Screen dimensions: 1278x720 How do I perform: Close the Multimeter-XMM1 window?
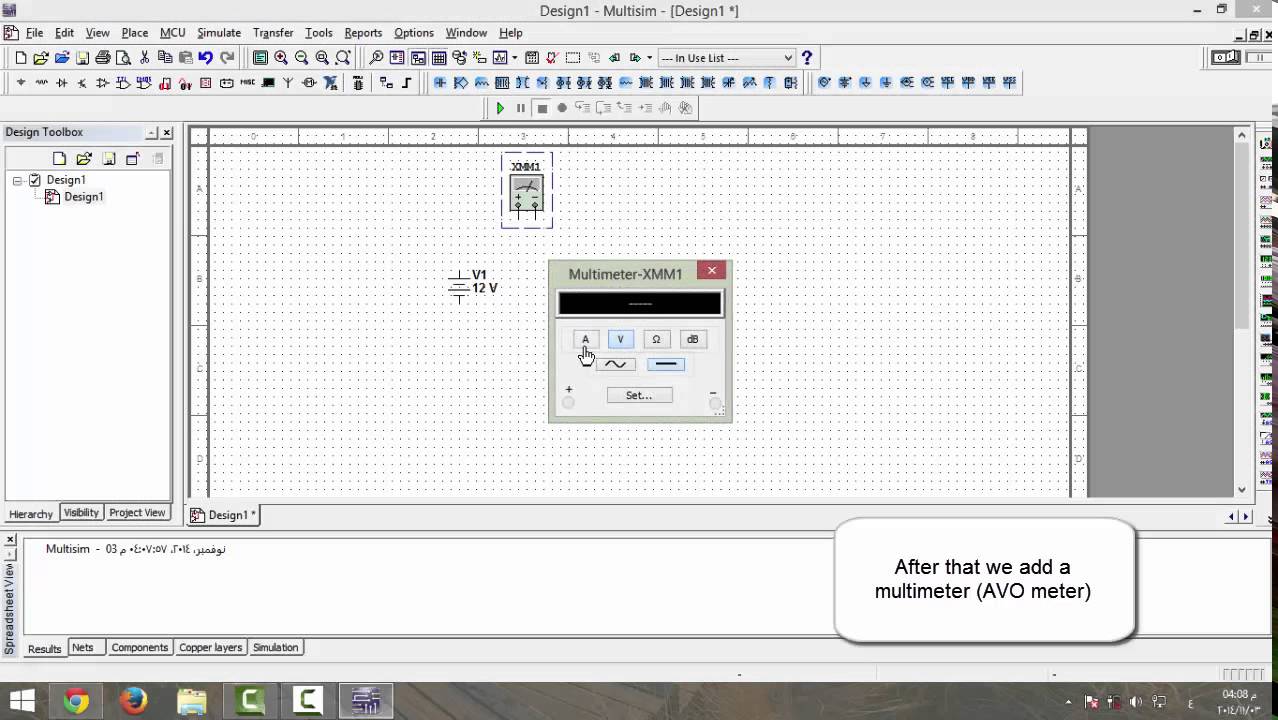pos(712,270)
